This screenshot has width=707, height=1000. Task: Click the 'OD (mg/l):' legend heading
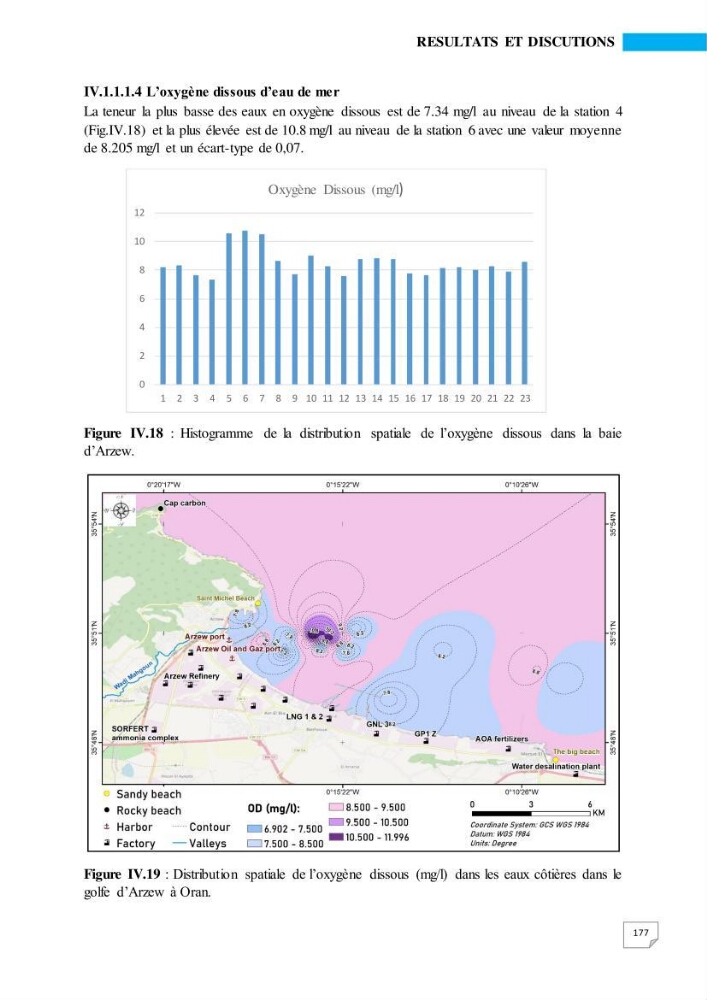tap(273, 809)
